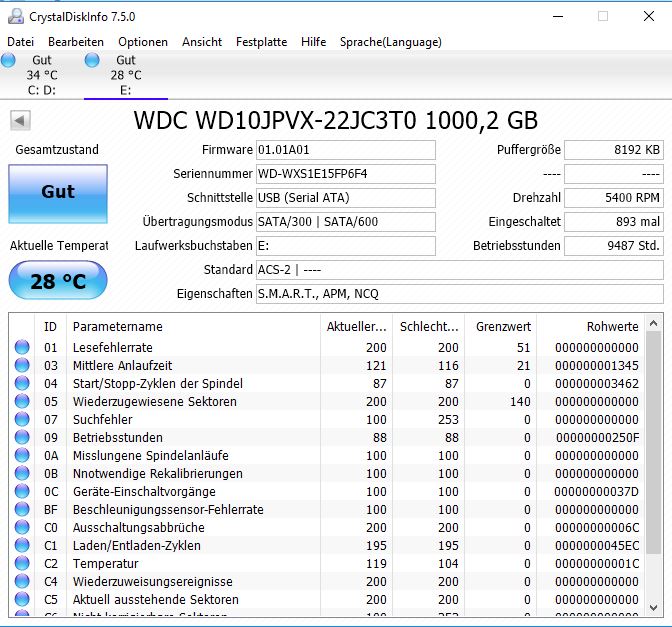This screenshot has height=627, width=672.
Task: Click the Rohwerte column header
Action: pyautogui.click(x=591, y=327)
